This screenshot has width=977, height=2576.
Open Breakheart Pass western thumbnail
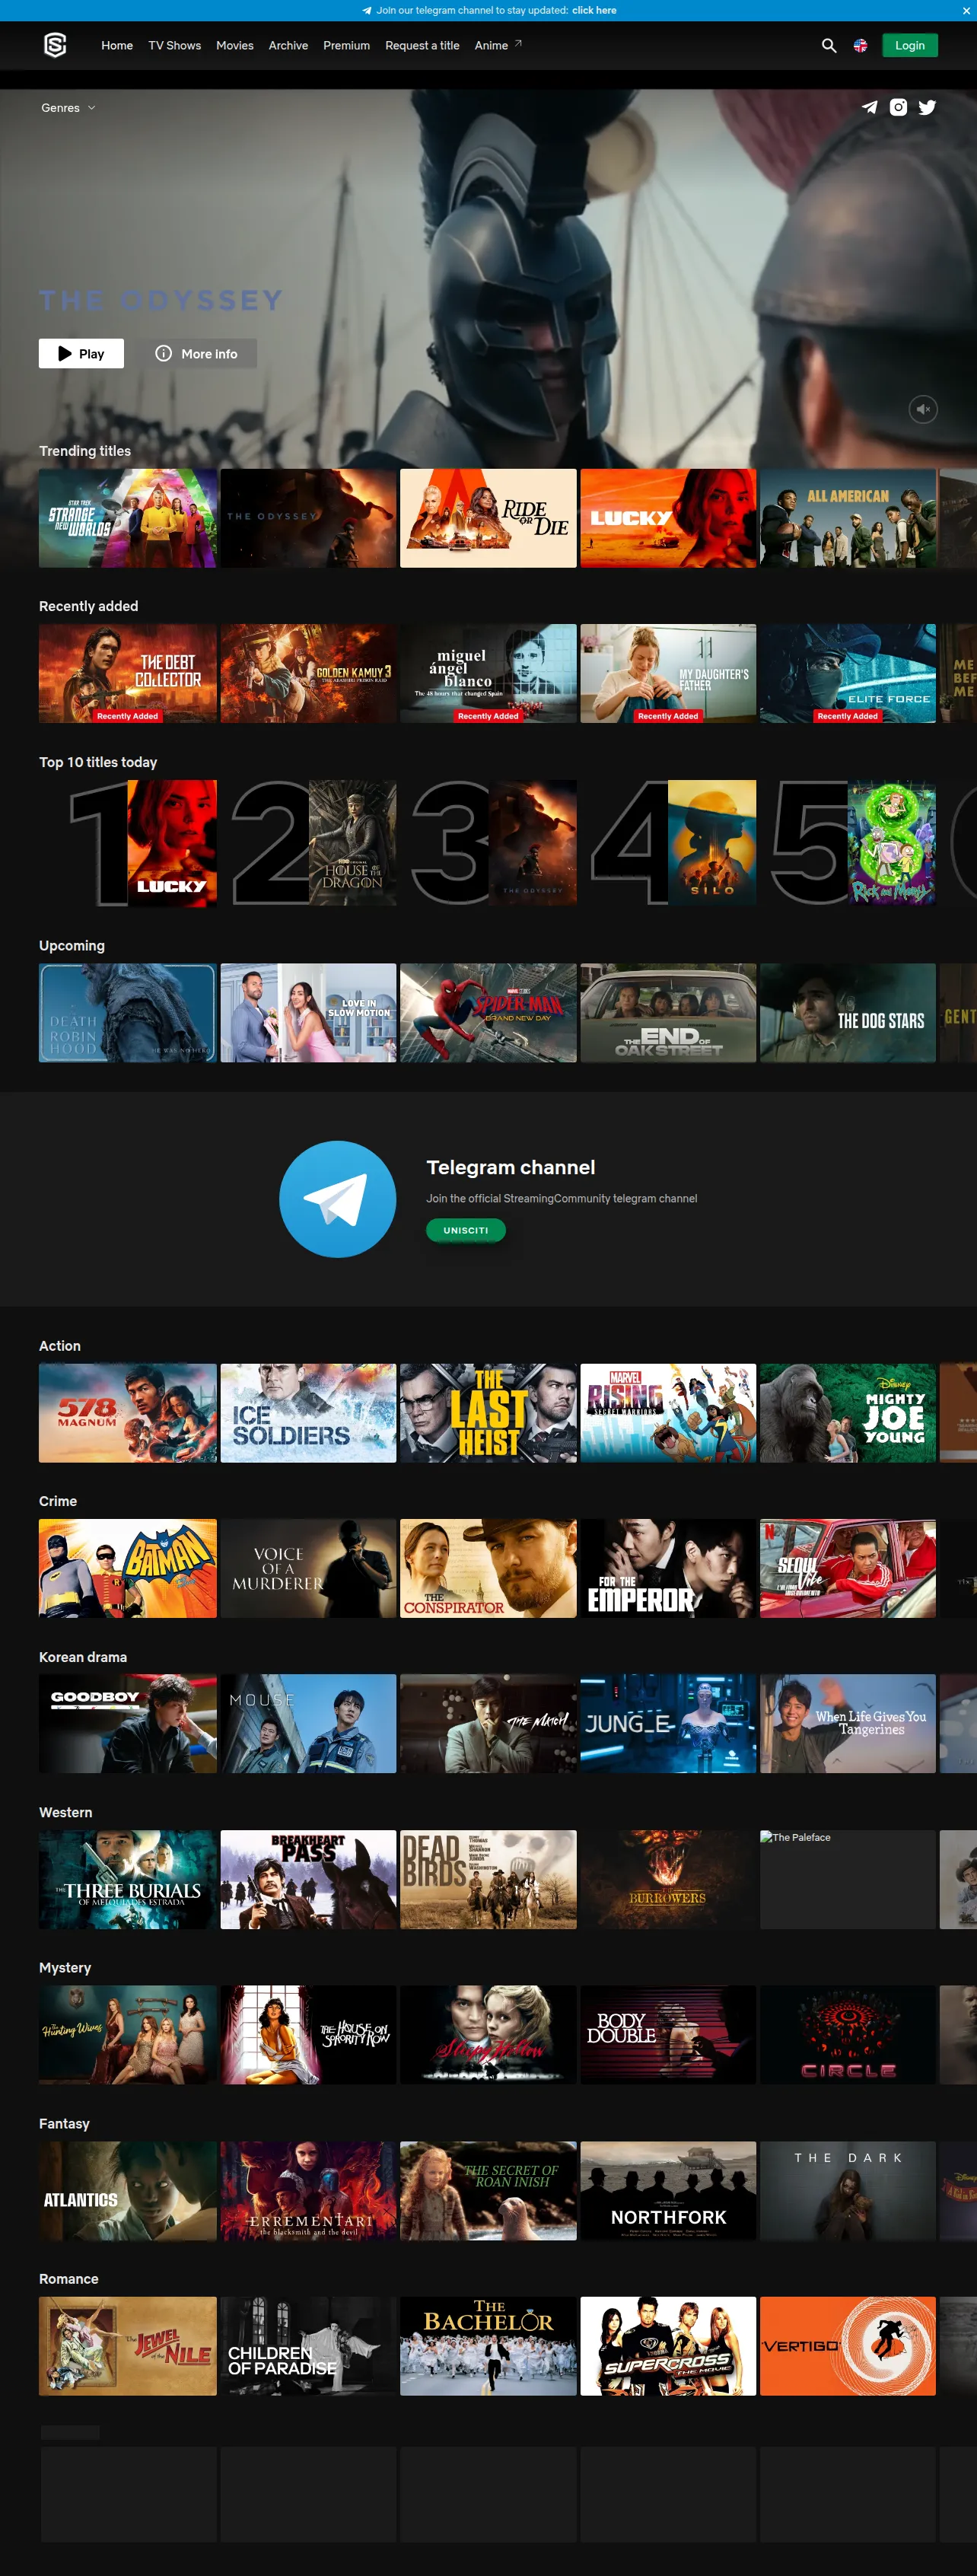308,1880
